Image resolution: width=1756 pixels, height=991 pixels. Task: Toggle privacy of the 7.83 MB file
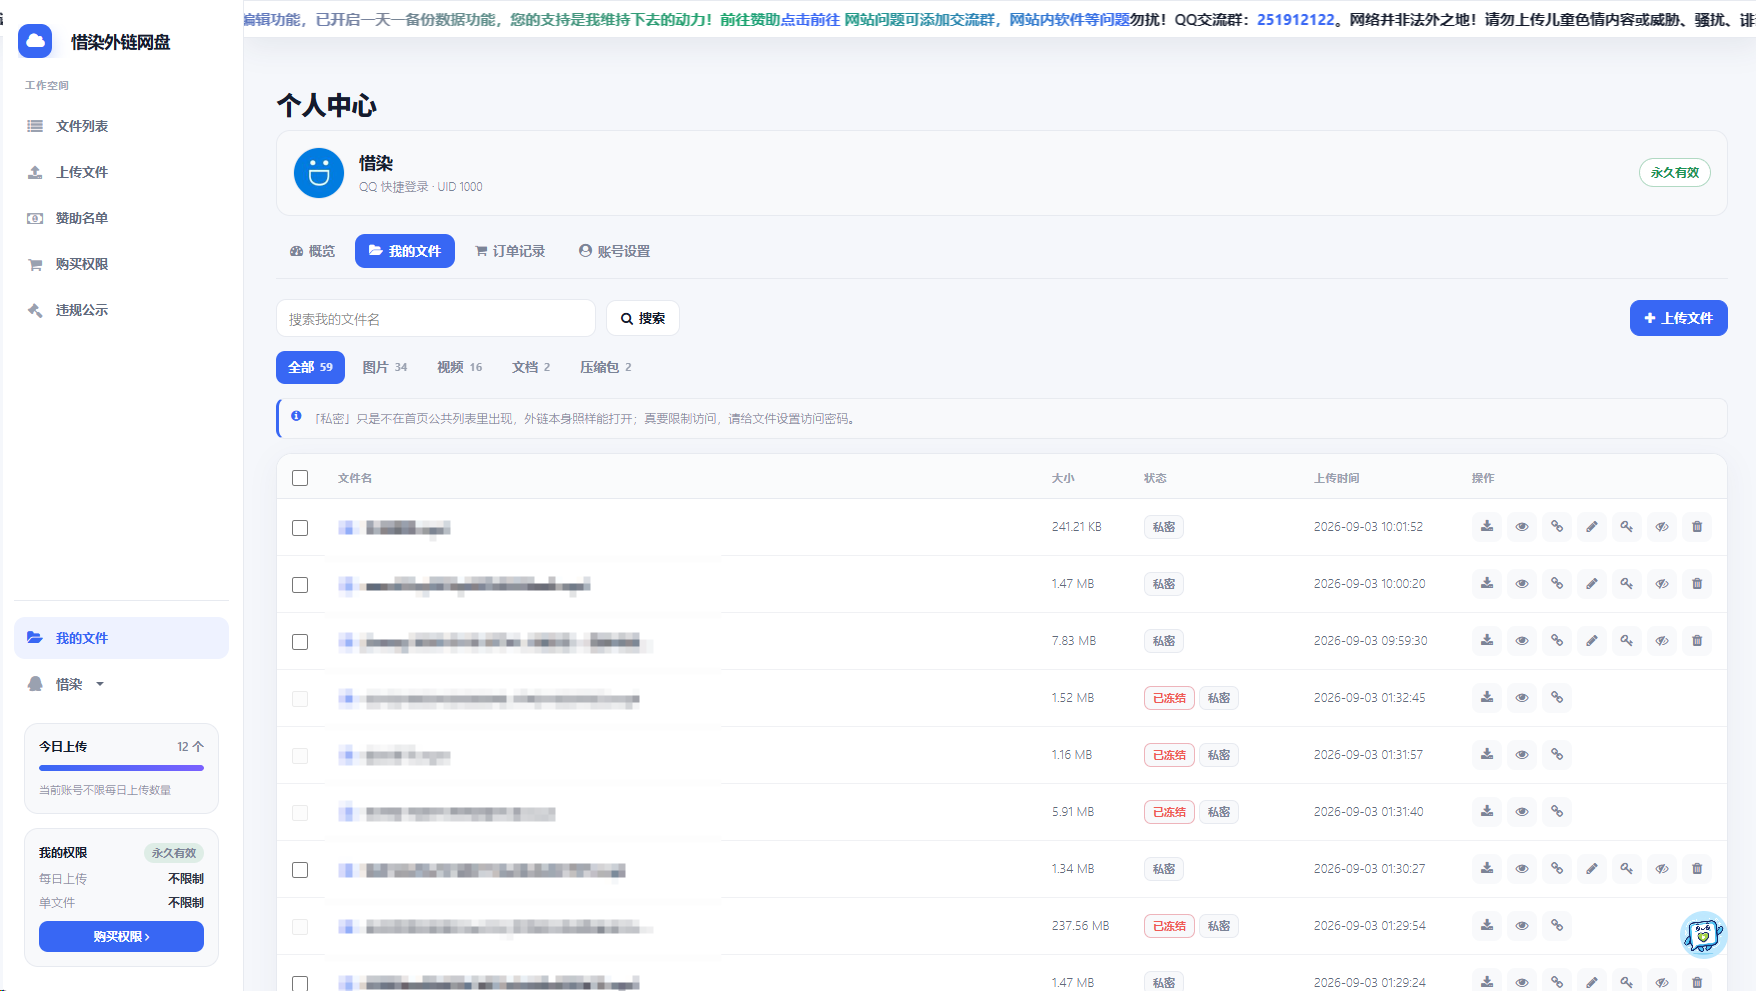pyautogui.click(x=1662, y=641)
